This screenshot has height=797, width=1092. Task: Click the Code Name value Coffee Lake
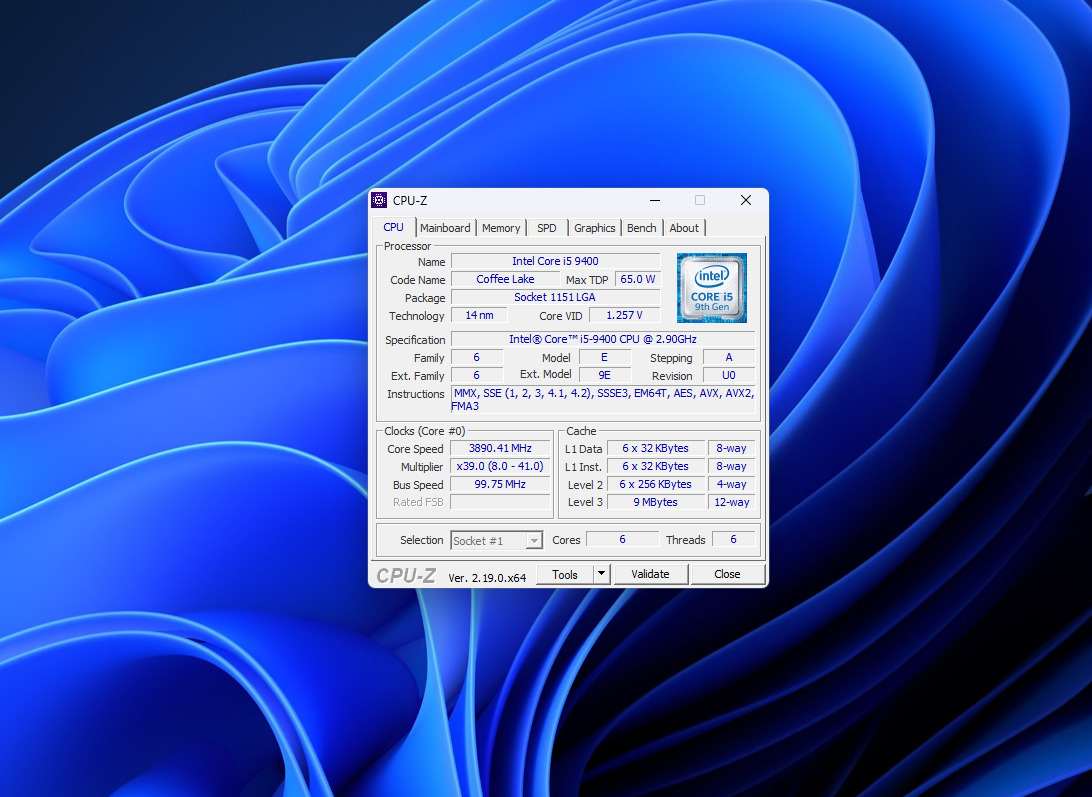505,279
